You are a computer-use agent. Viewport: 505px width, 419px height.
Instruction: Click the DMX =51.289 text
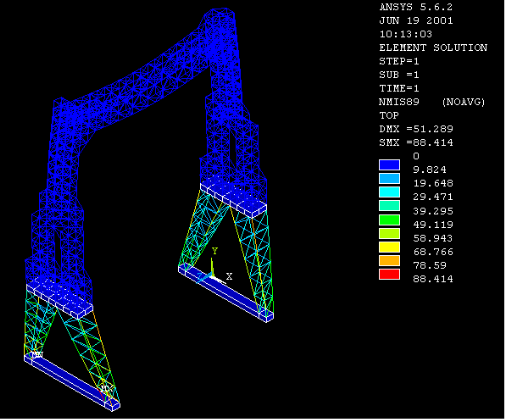416,129
